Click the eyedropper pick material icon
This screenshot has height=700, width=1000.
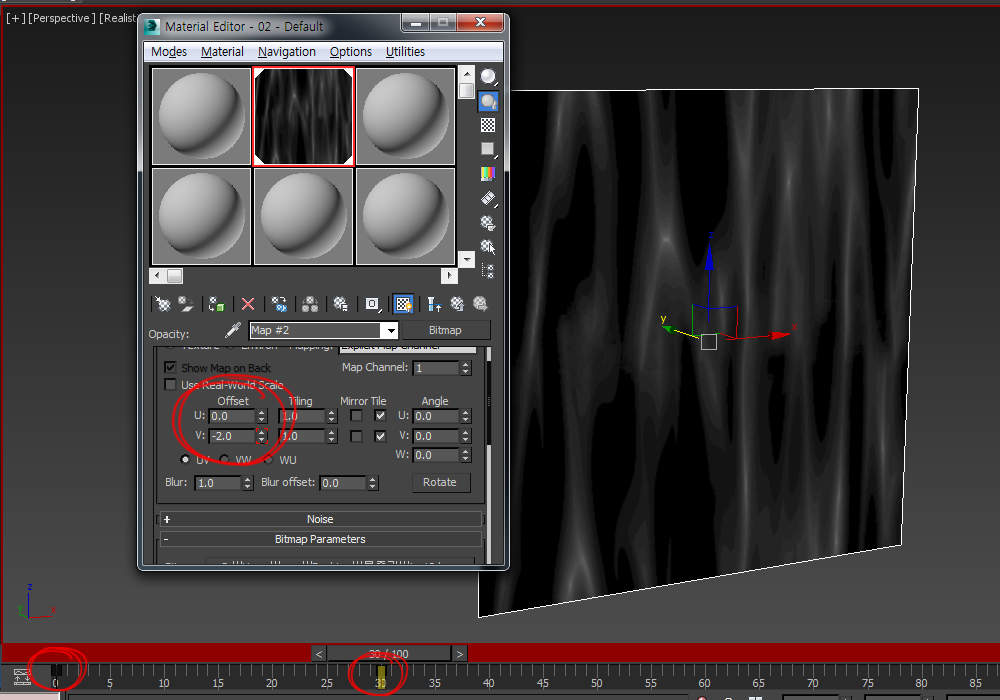pyautogui.click(x=233, y=330)
